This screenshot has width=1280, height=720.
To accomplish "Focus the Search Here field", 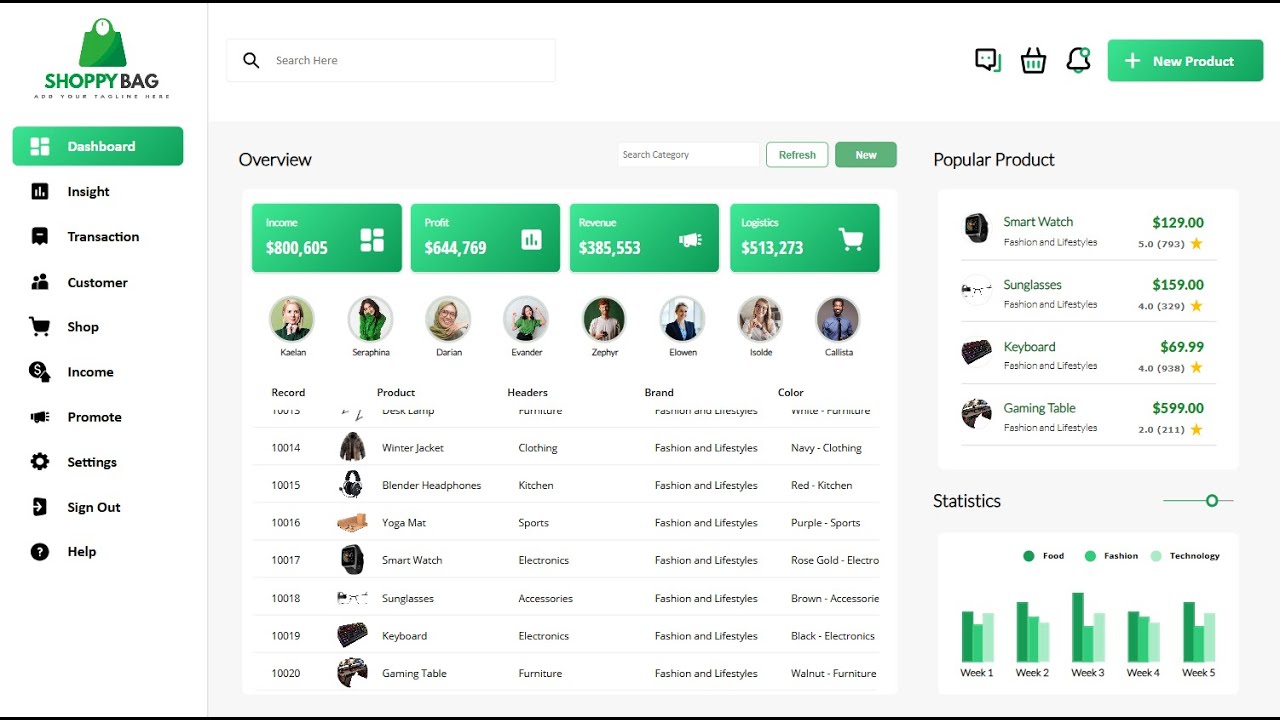I will point(391,60).
